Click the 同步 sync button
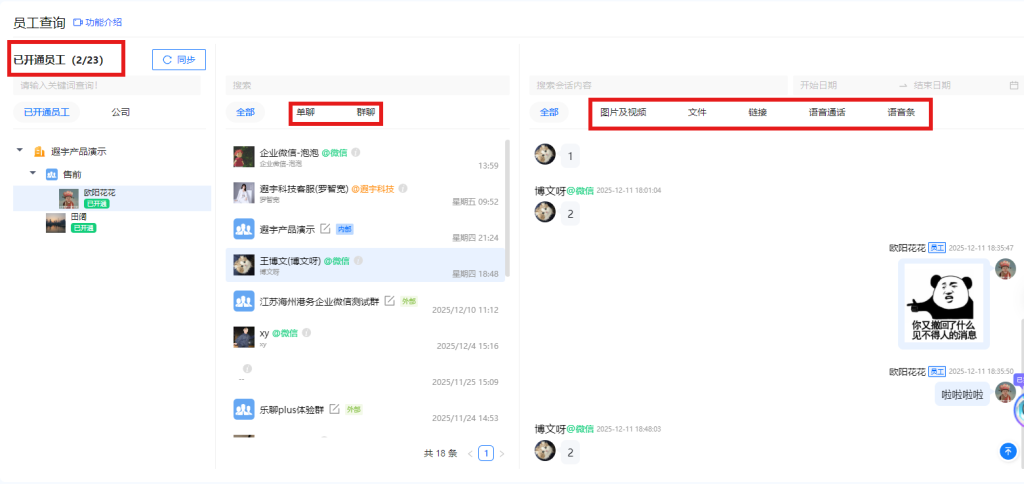 179,60
